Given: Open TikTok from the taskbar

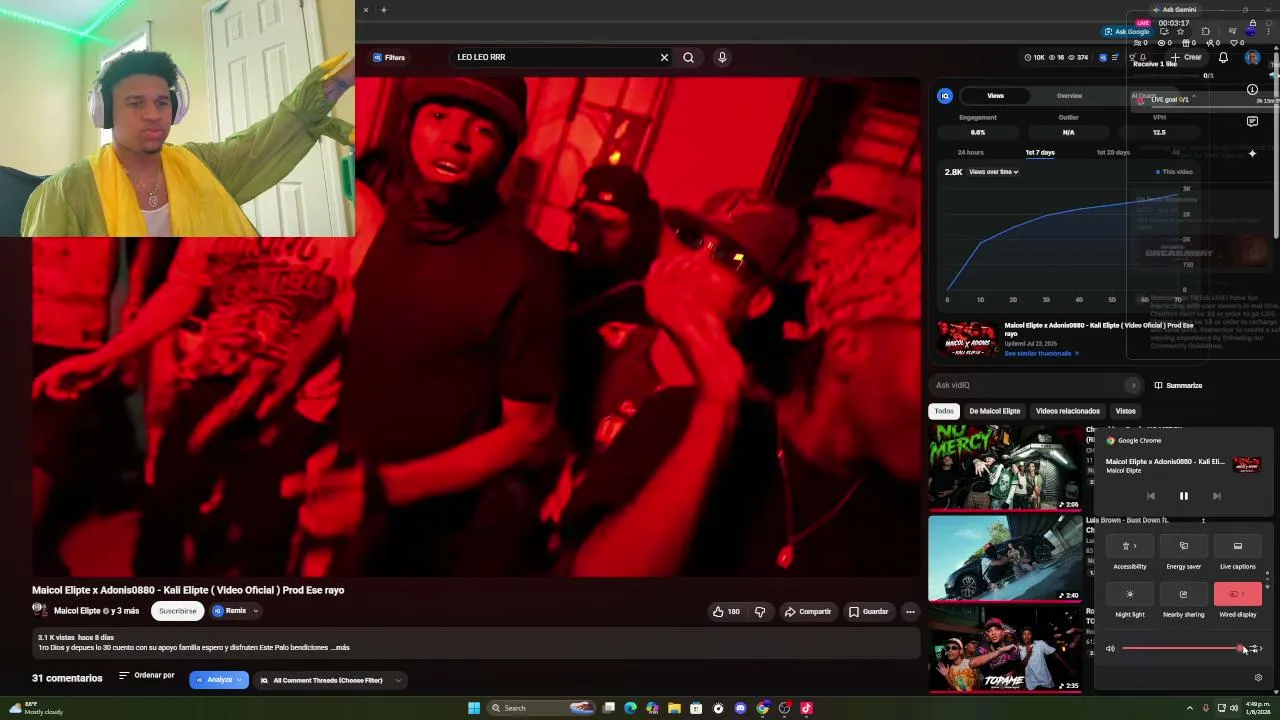Looking at the screenshot, I should (806, 708).
